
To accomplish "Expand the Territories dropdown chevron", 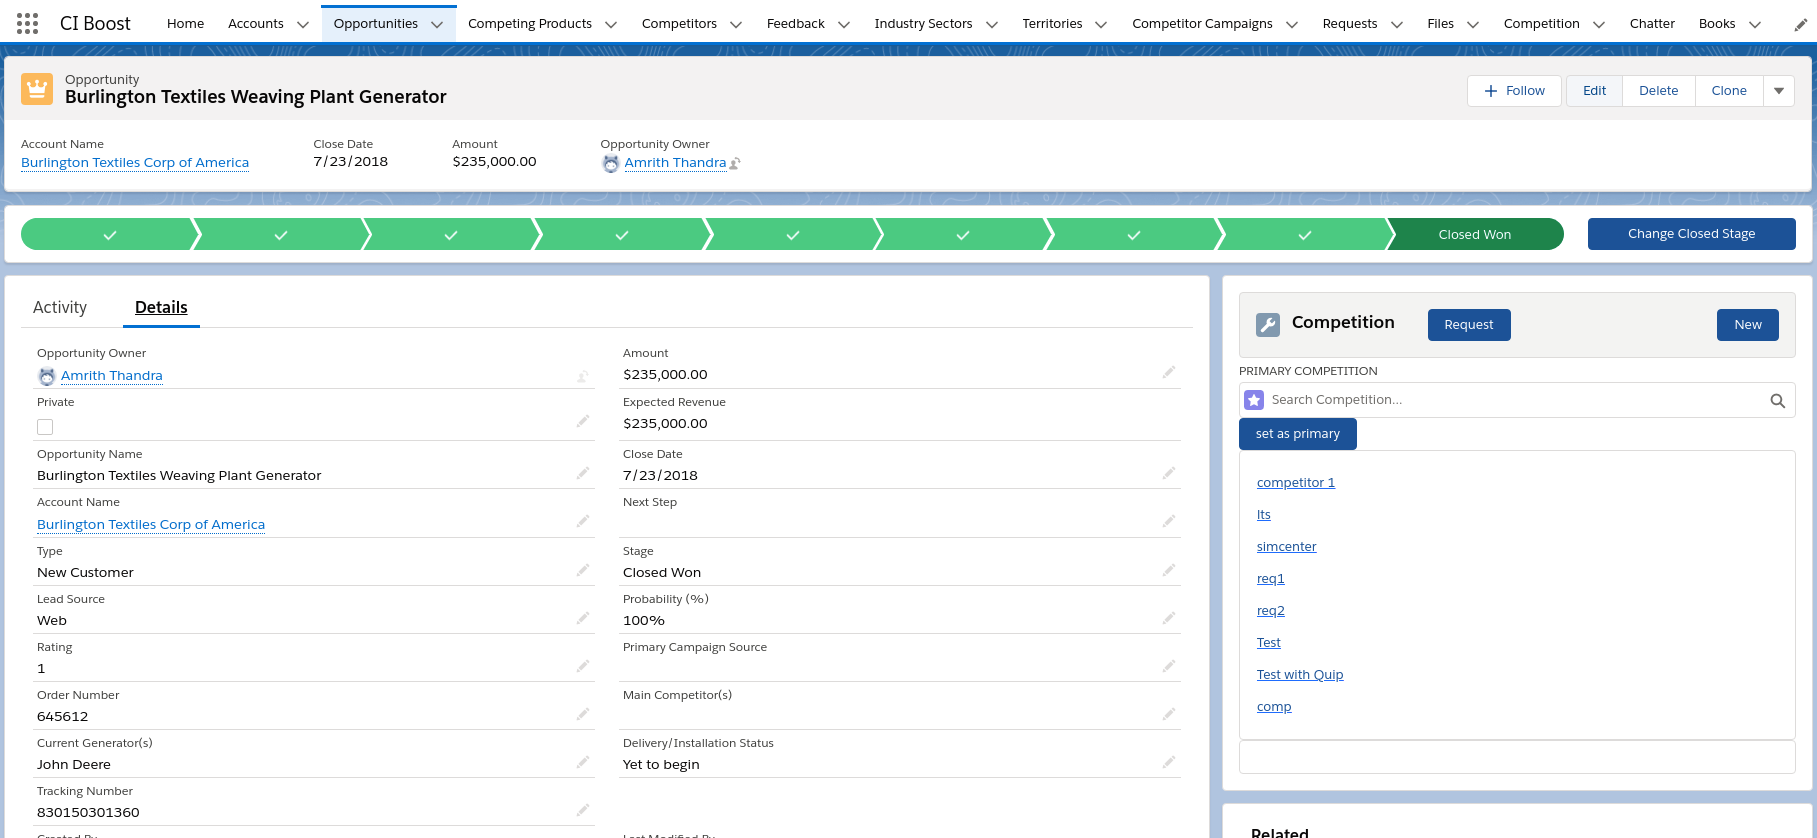I will coord(1101,24).
